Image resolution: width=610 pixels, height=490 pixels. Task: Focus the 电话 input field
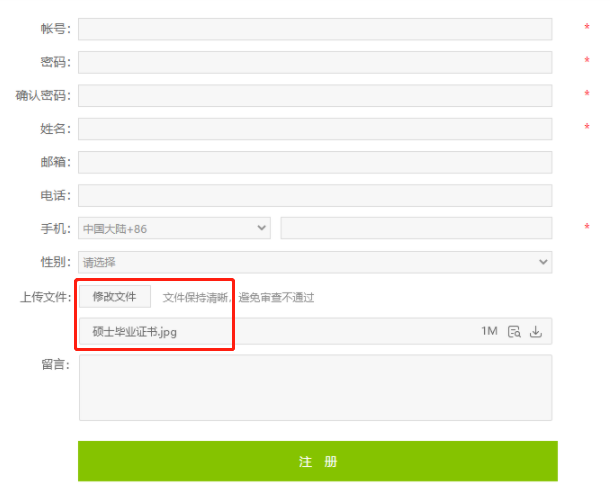coord(315,196)
